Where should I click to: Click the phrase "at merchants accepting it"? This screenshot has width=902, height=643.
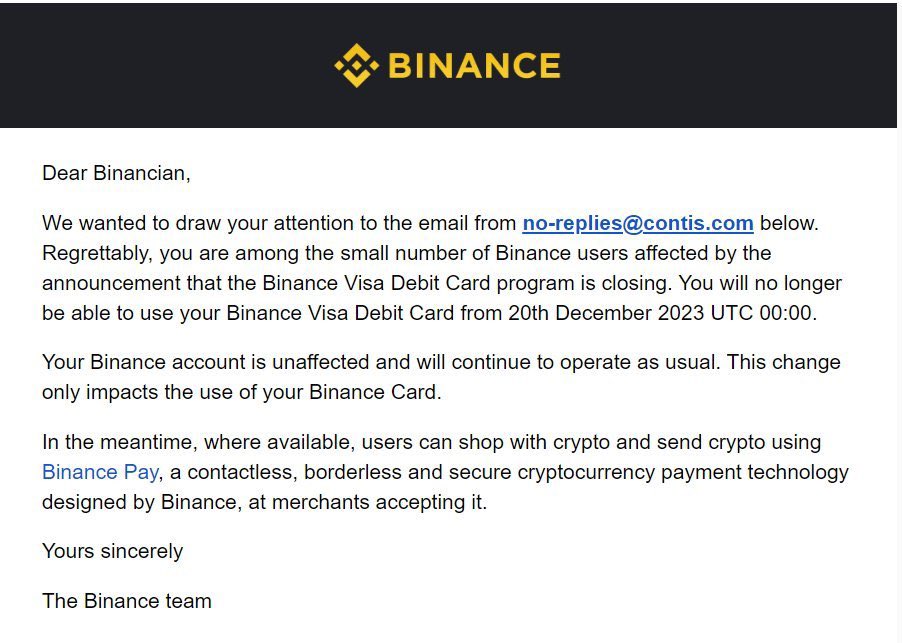click(x=367, y=502)
